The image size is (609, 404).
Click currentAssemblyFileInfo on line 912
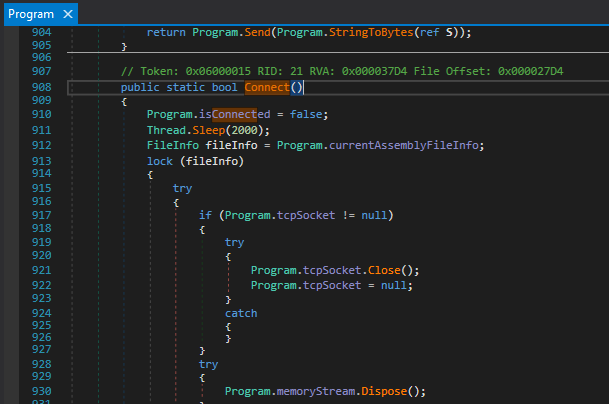[404, 146]
